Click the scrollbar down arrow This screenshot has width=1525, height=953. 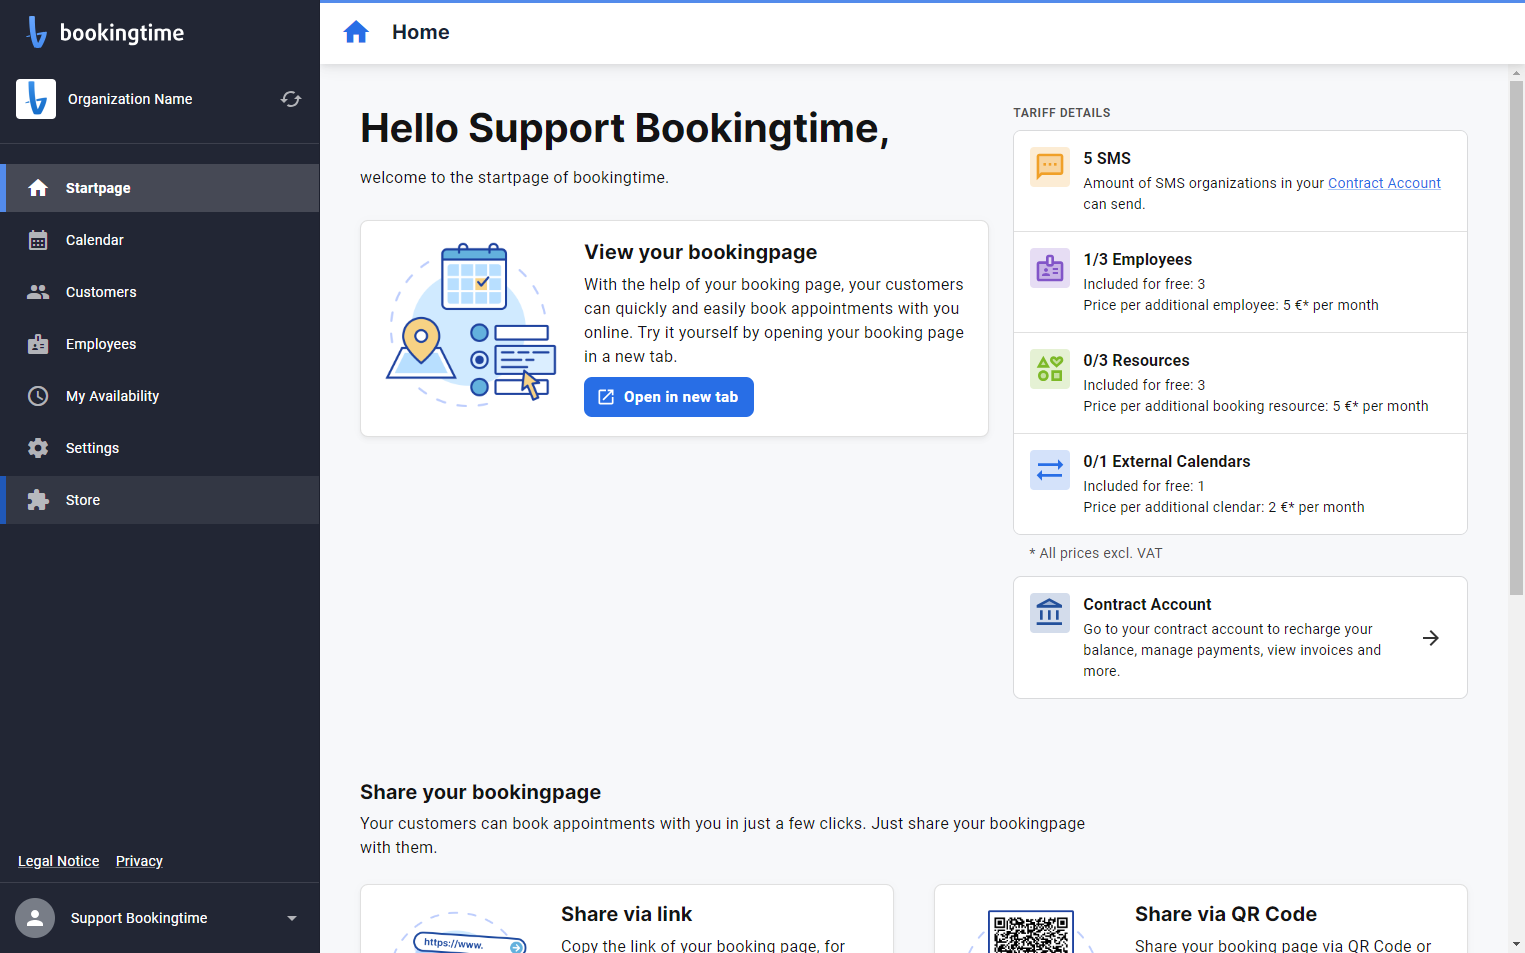click(1516, 944)
